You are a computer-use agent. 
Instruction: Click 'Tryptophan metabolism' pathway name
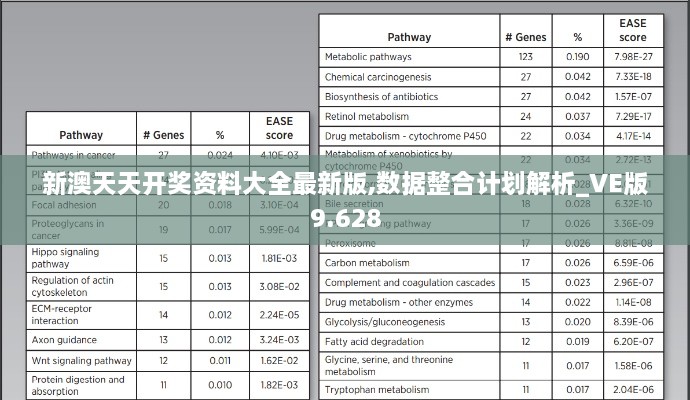[x=377, y=390]
